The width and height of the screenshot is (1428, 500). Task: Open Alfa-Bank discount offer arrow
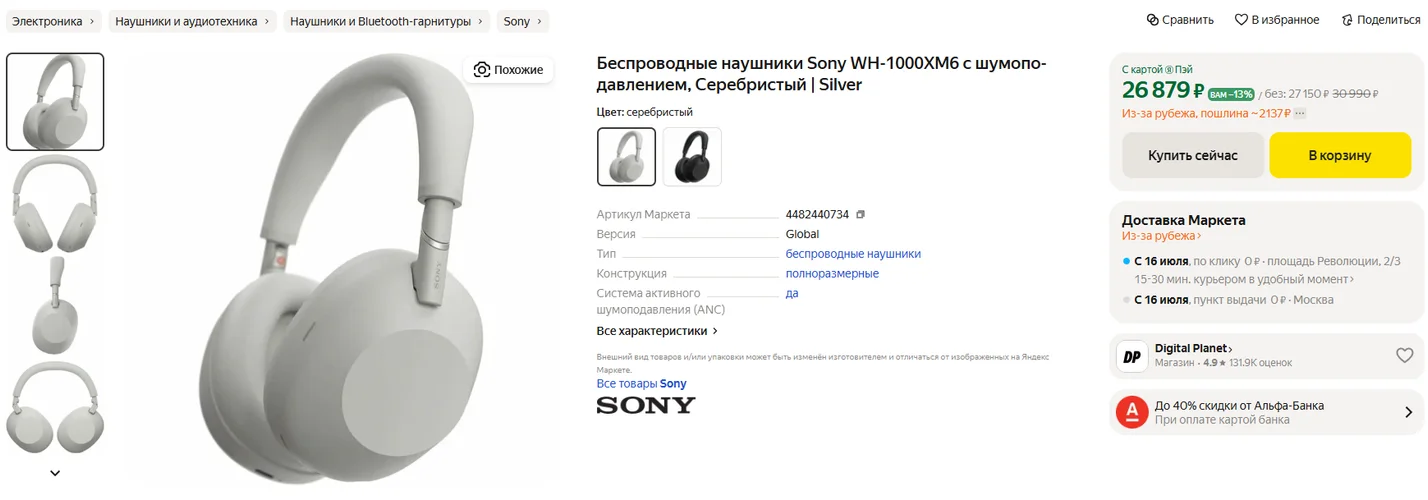(x=1408, y=412)
